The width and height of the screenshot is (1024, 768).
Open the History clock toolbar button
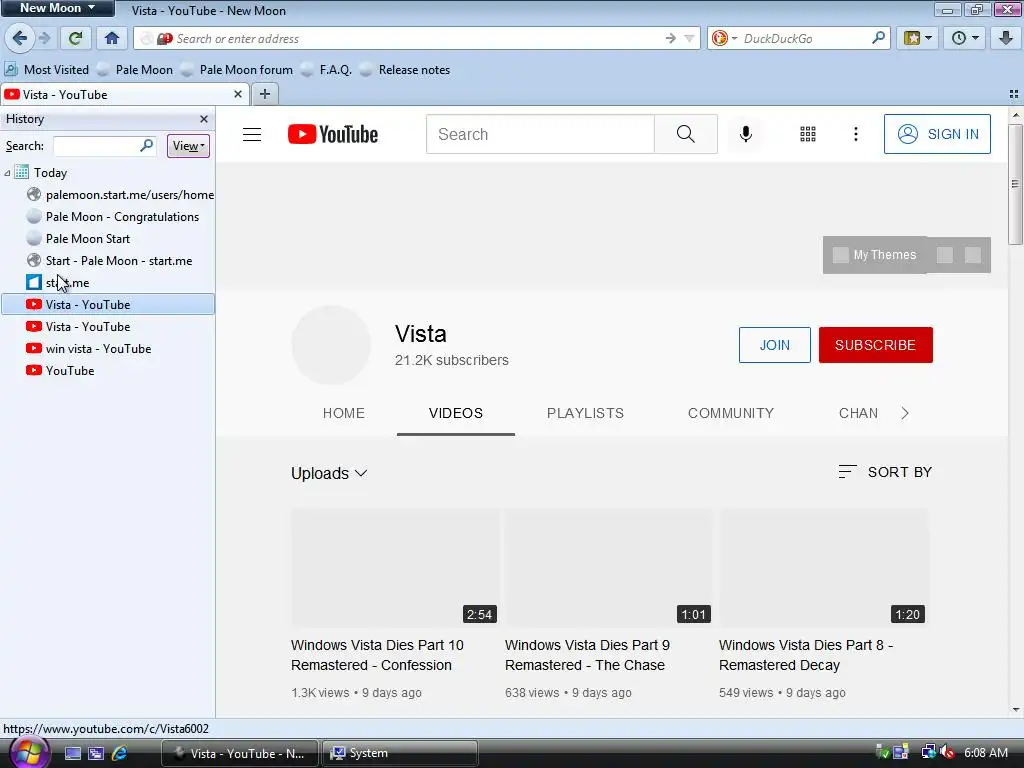tap(964, 38)
